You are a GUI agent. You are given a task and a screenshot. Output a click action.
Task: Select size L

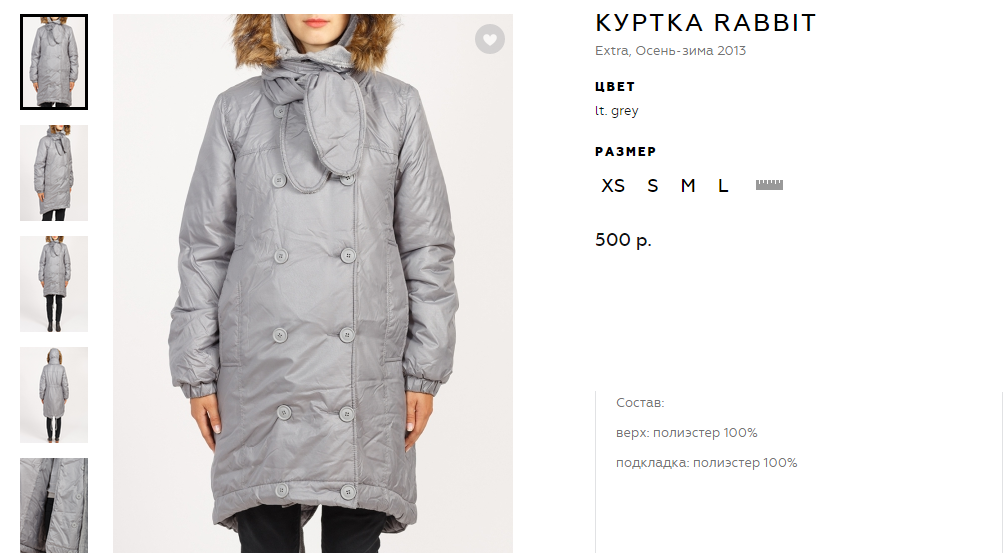723,186
